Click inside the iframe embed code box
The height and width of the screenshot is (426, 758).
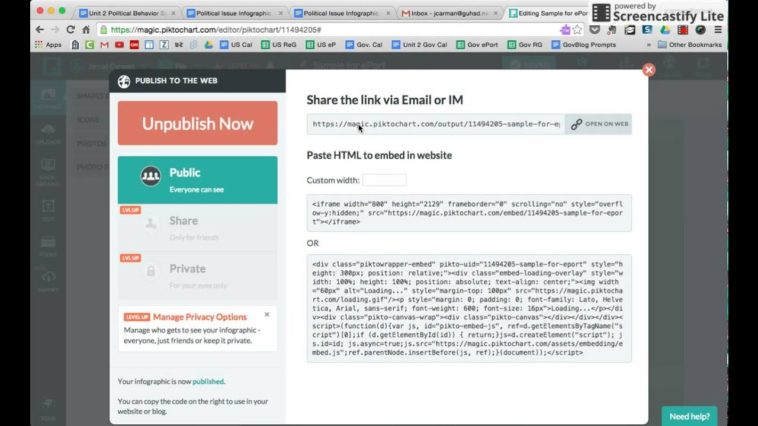(468, 213)
